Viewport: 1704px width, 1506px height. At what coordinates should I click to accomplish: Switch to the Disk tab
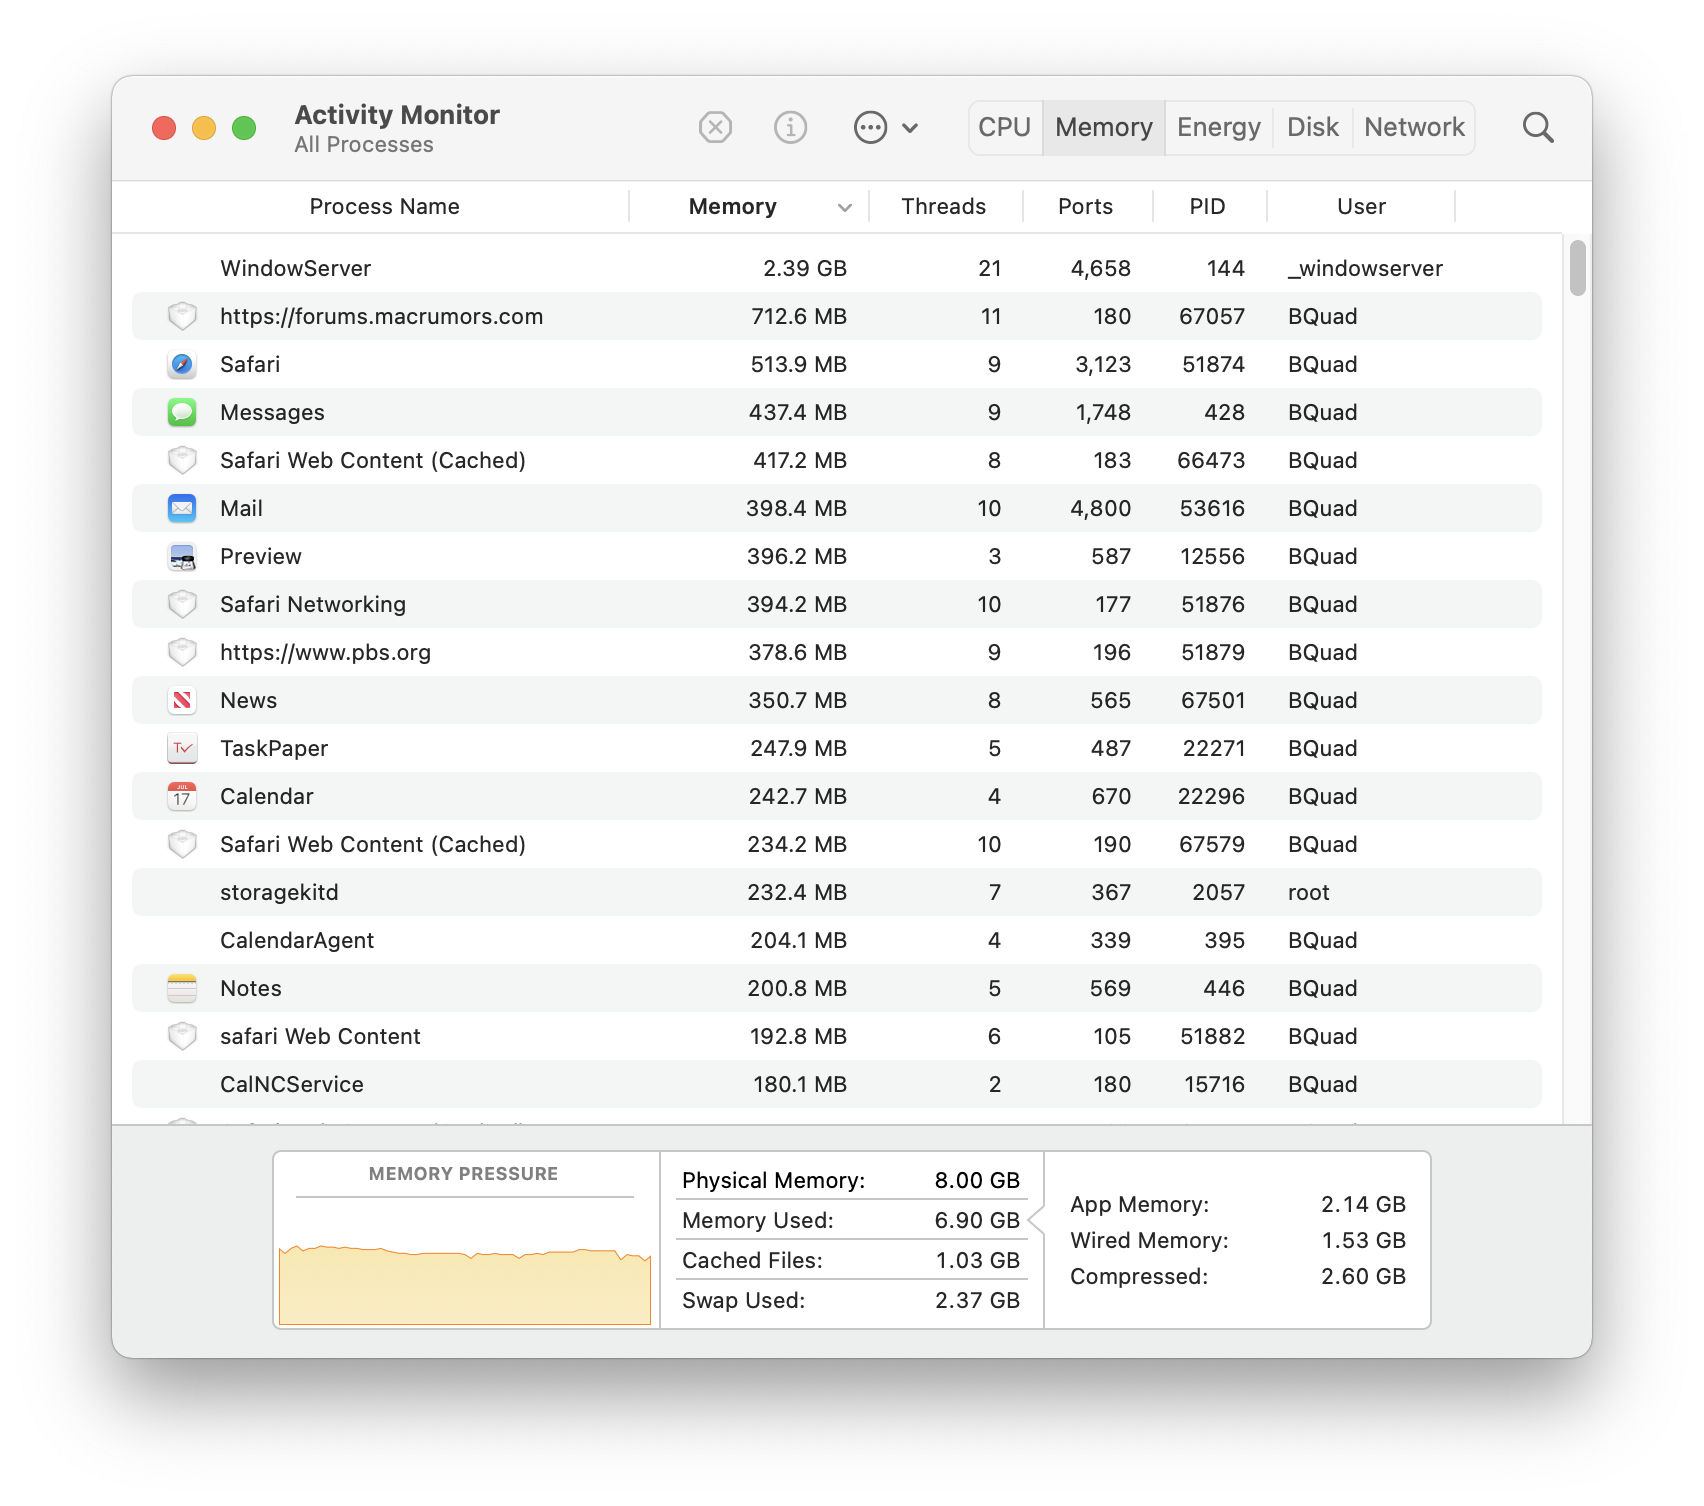[1313, 128]
